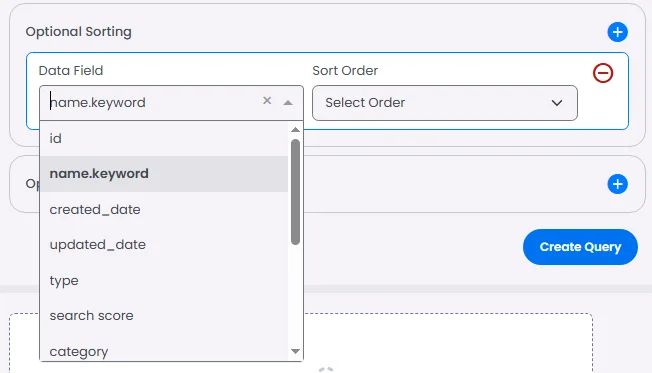Click the dropdown list scrollbar thumb
Screen dimensions: 652x373
(x=295, y=192)
